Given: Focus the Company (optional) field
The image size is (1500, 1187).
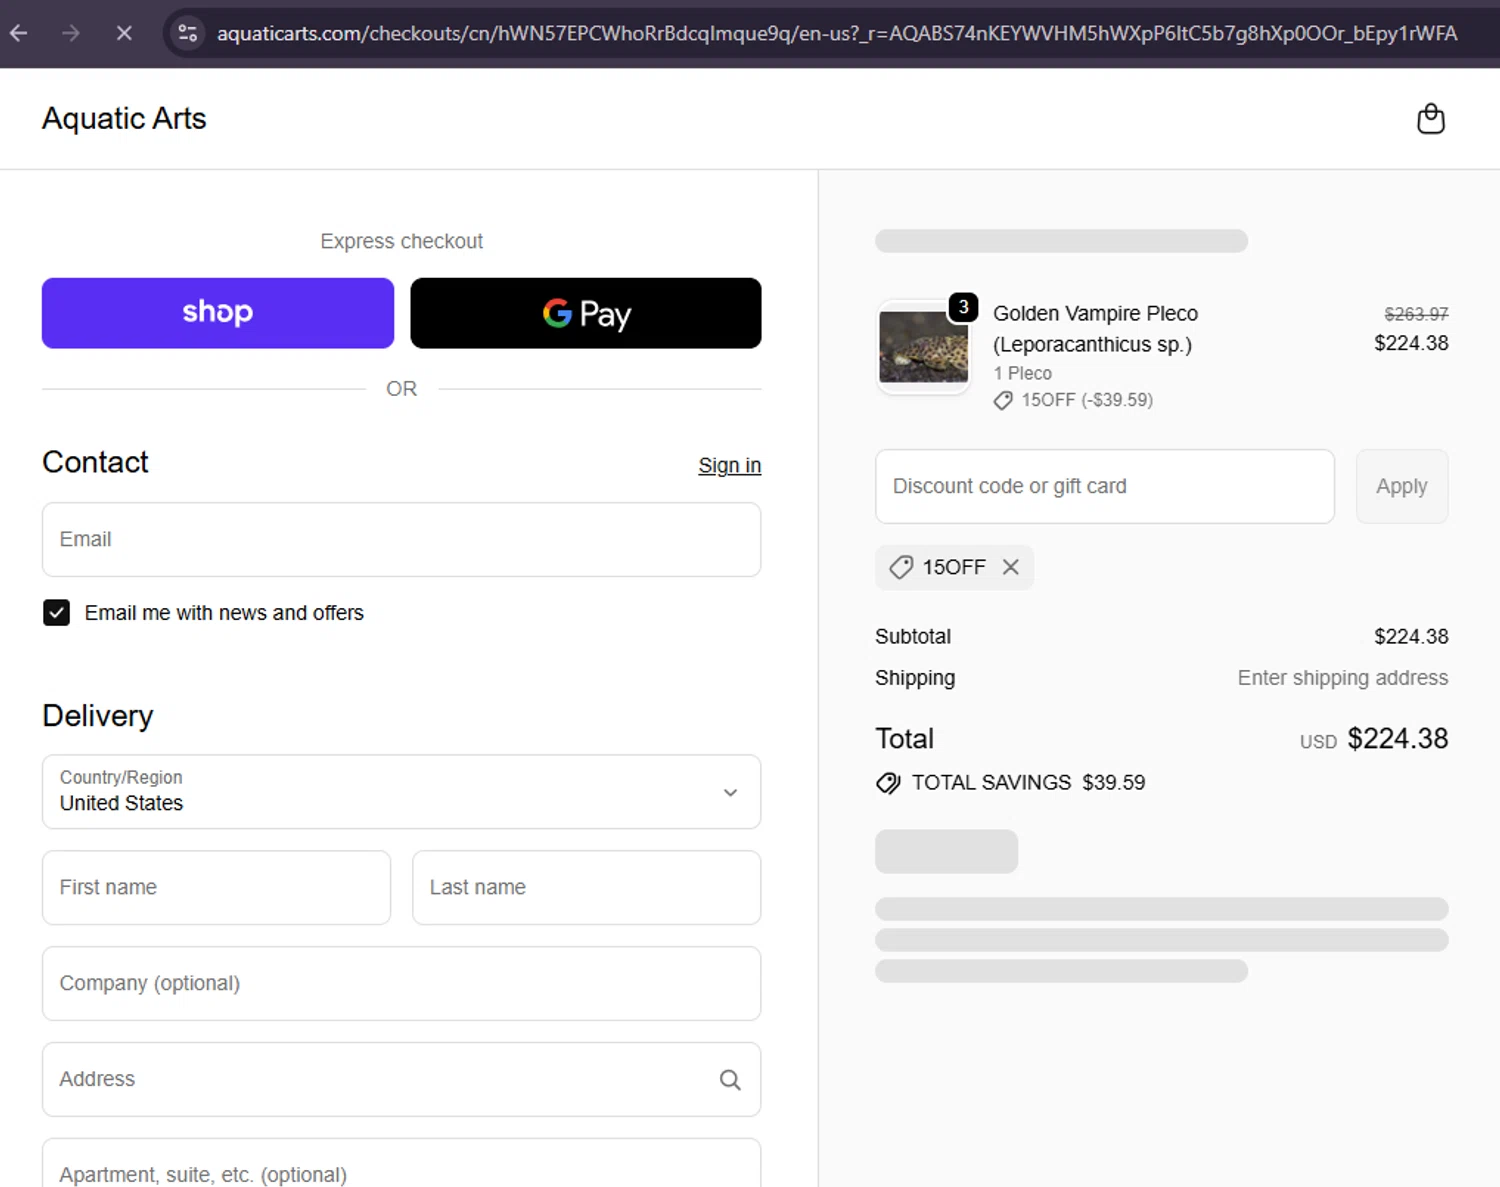Looking at the screenshot, I should [401, 983].
